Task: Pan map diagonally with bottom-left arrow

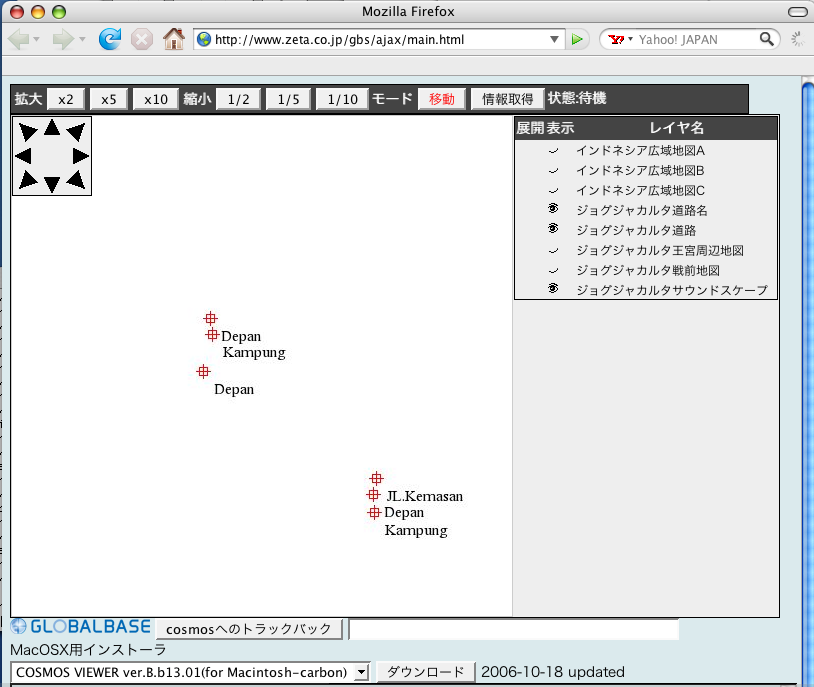Action: pos(27,180)
